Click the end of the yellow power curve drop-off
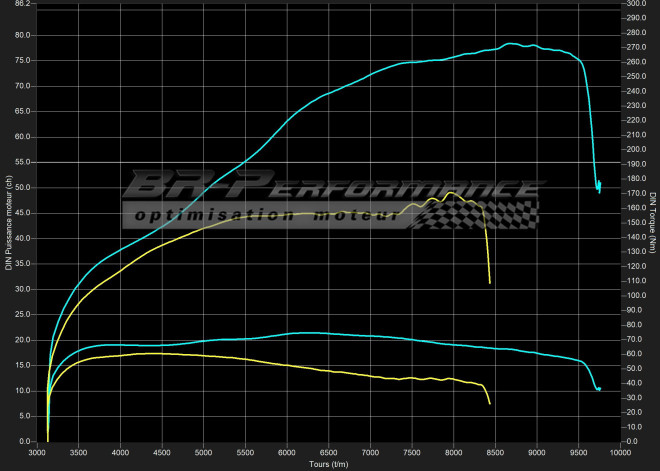Image resolution: width=660 pixels, height=471 pixels. (x=490, y=283)
